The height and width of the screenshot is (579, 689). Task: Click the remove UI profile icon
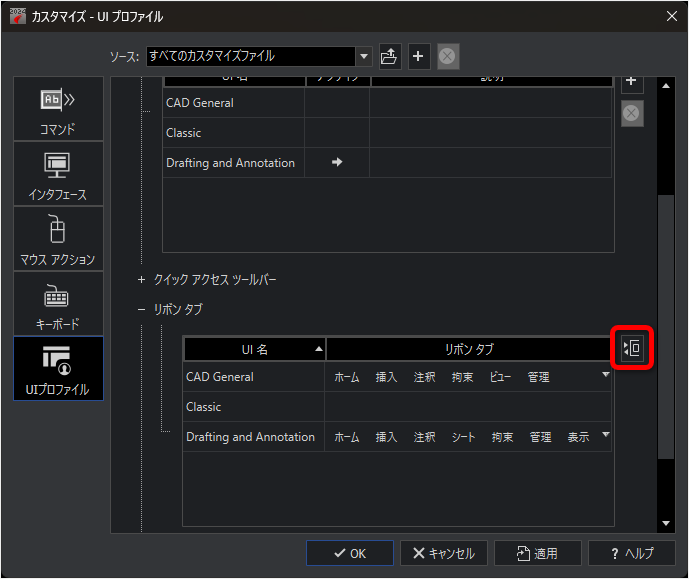coord(632,113)
